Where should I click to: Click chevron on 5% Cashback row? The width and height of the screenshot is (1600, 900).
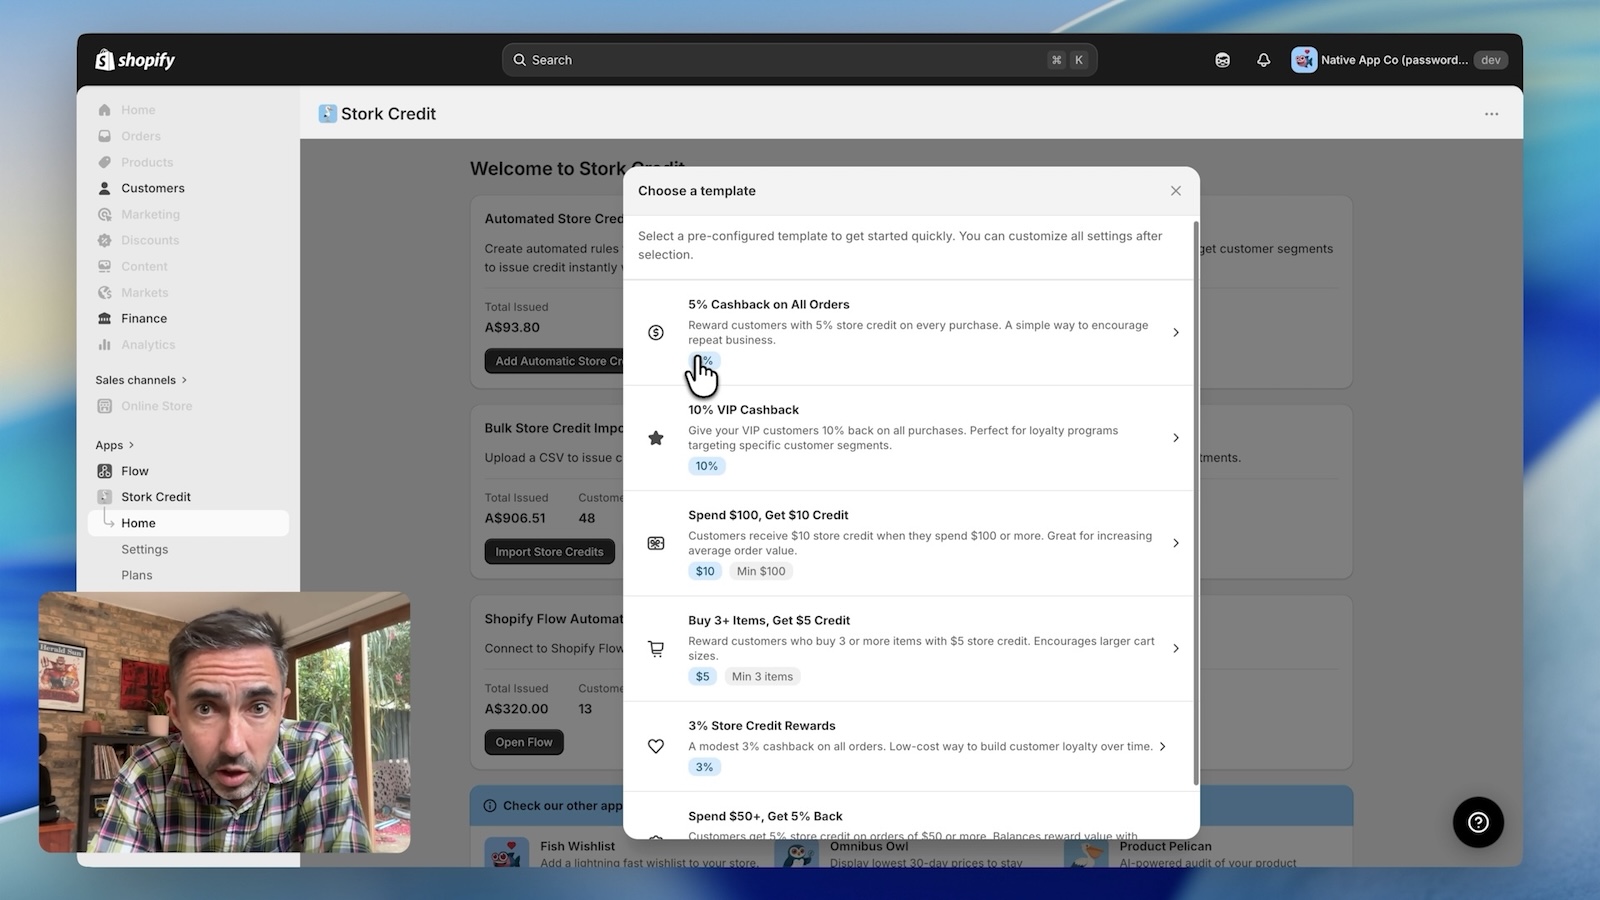tap(1176, 332)
